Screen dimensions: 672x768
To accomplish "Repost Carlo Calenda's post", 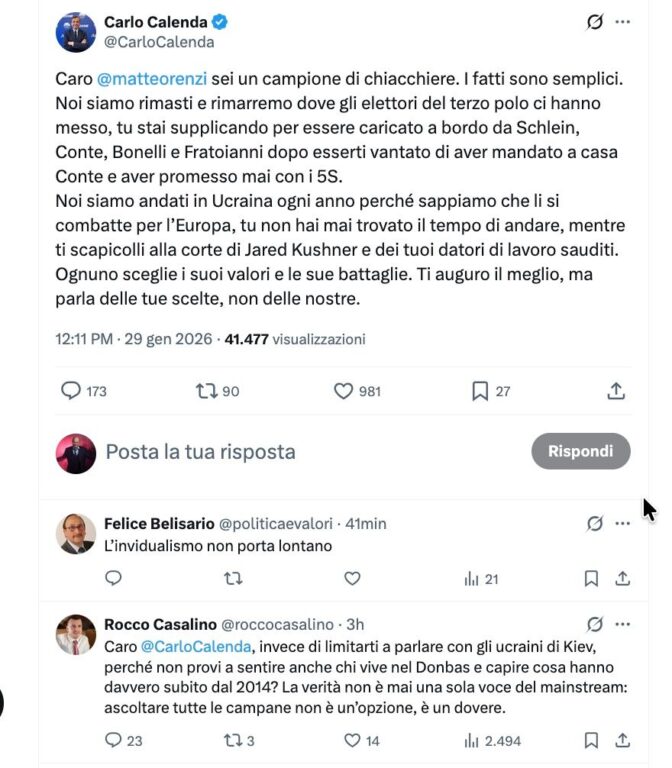I will (207, 391).
